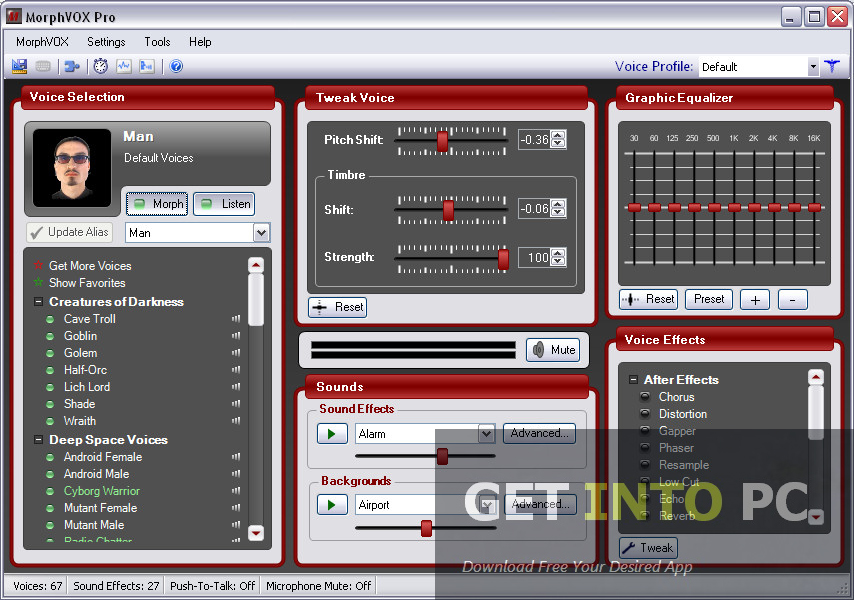The height and width of the screenshot is (600, 854).
Task: Open the Man alias dropdown
Action: click(261, 233)
